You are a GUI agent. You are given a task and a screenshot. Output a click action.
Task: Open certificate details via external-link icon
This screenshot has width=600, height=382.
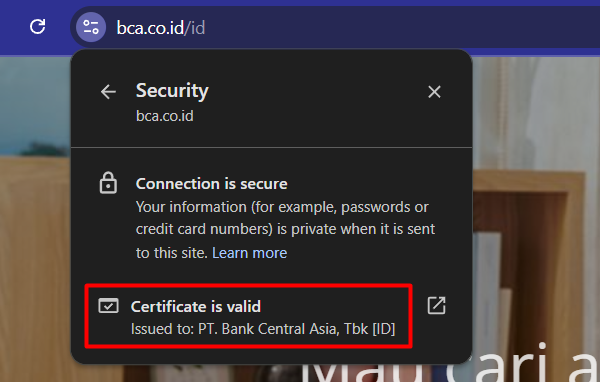coord(436,305)
